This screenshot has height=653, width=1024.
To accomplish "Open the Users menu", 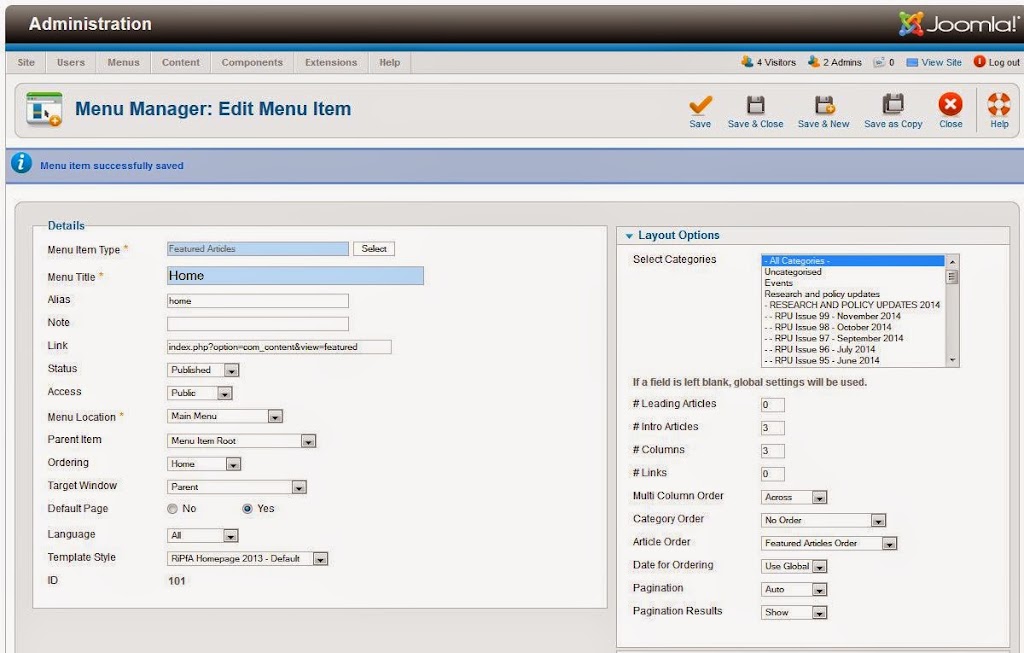I will [71, 63].
